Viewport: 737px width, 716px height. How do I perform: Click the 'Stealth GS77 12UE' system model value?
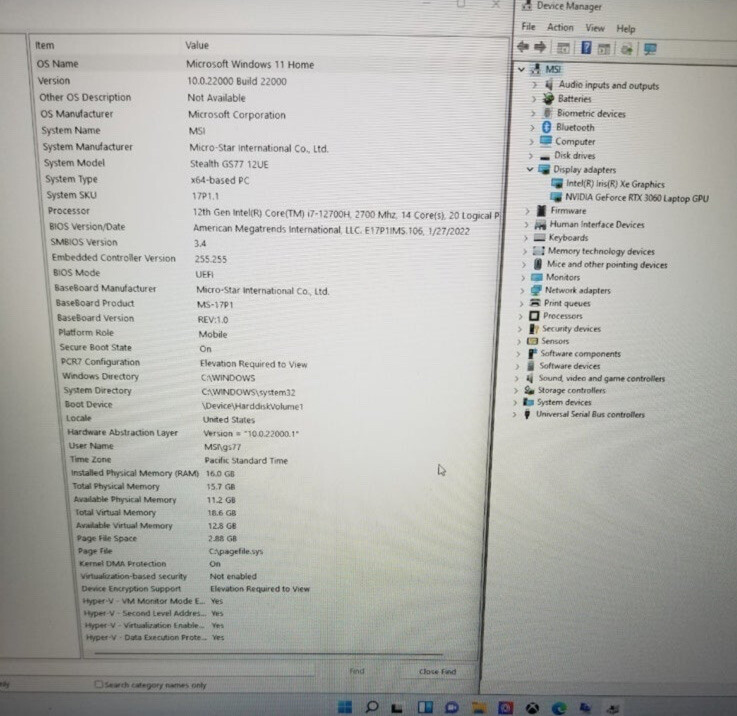tap(229, 164)
